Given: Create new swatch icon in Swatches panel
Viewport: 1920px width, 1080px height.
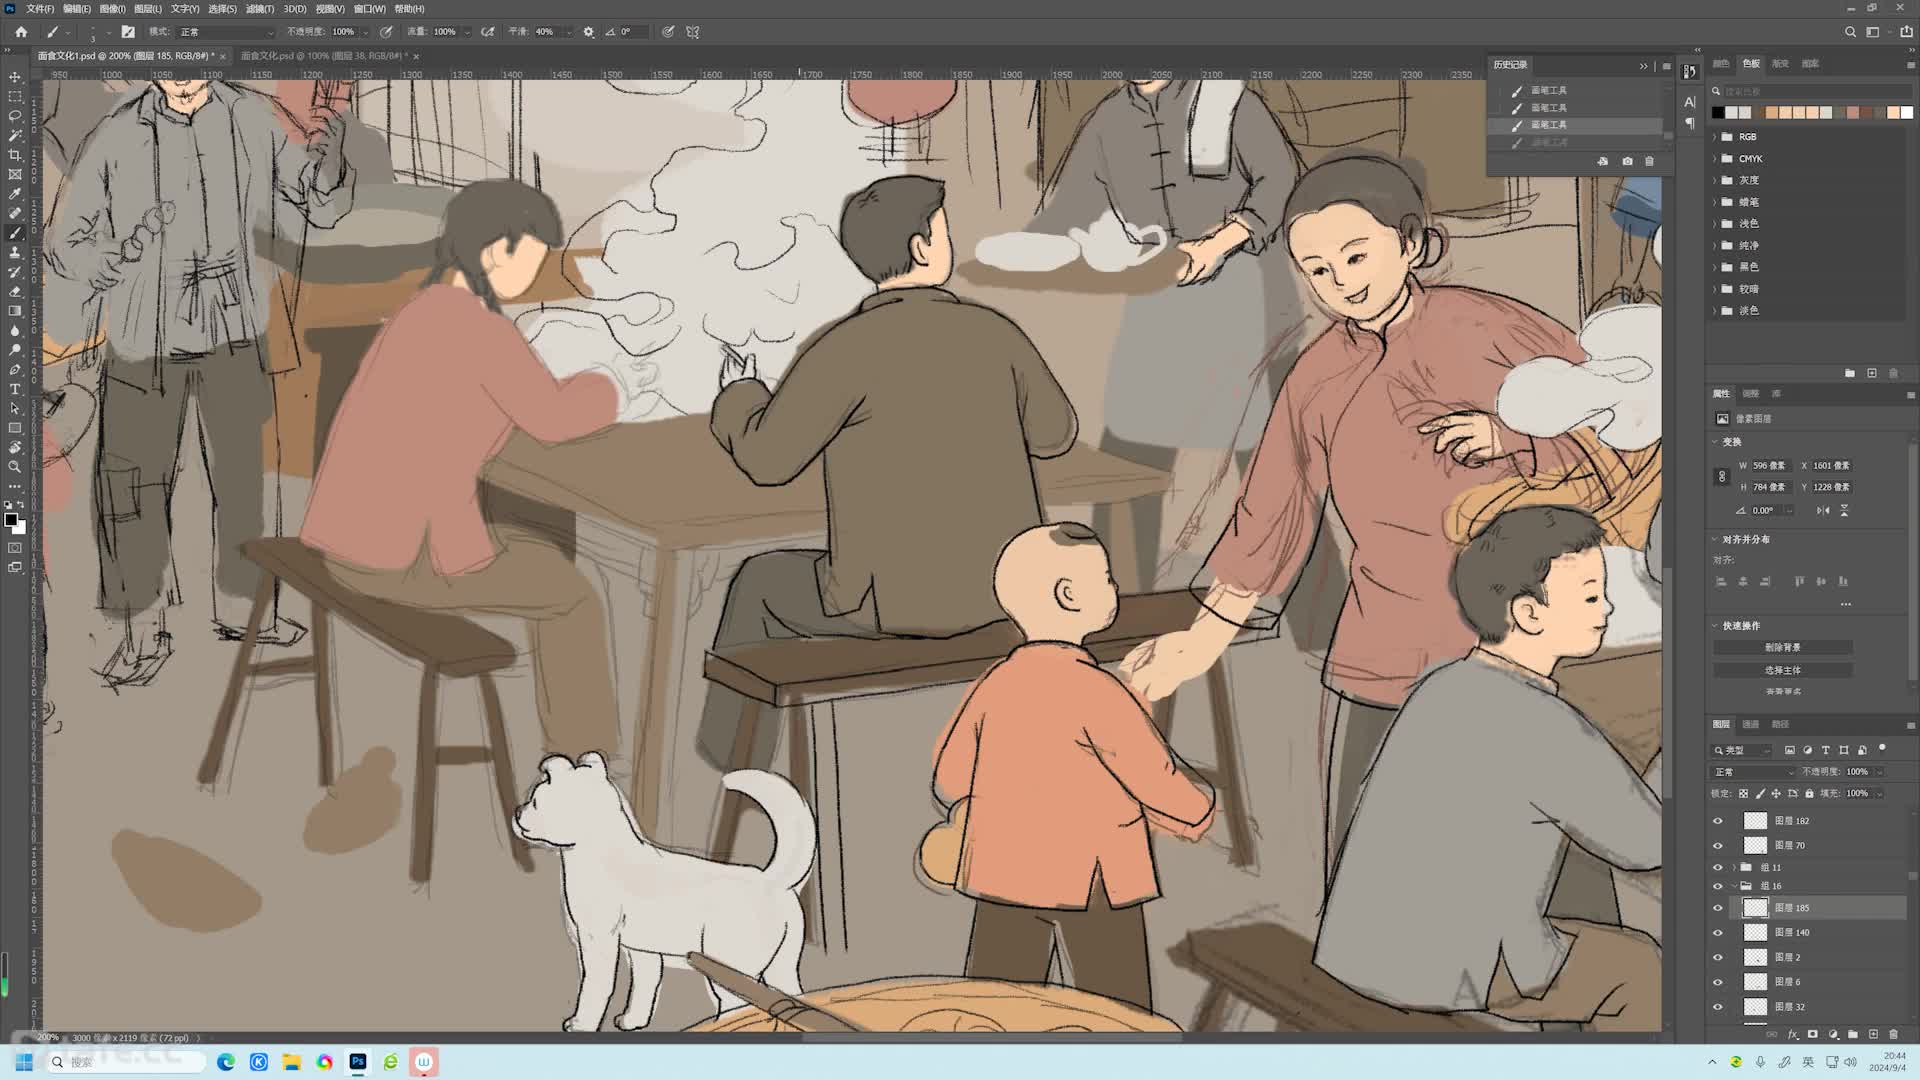Looking at the screenshot, I should pos(1872,373).
